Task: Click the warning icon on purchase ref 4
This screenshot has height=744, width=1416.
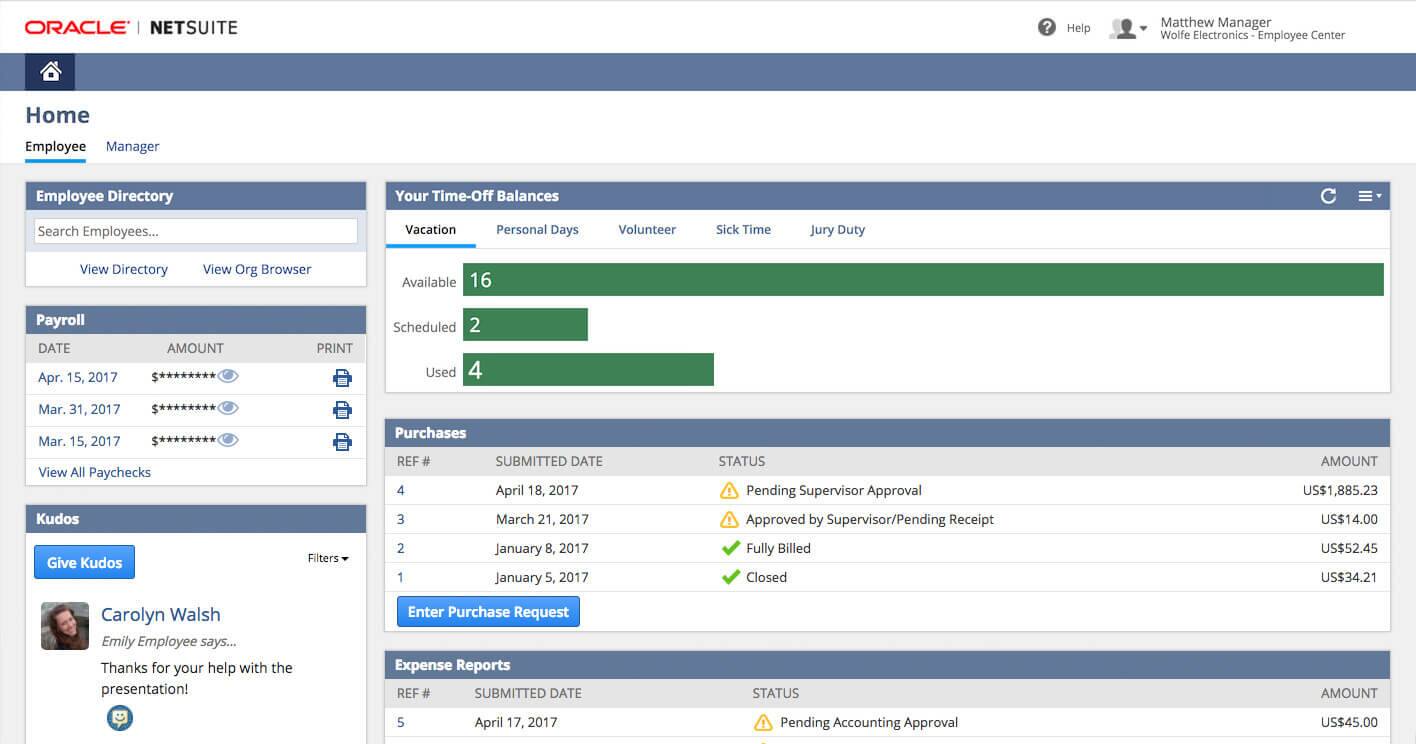Action: coord(729,490)
